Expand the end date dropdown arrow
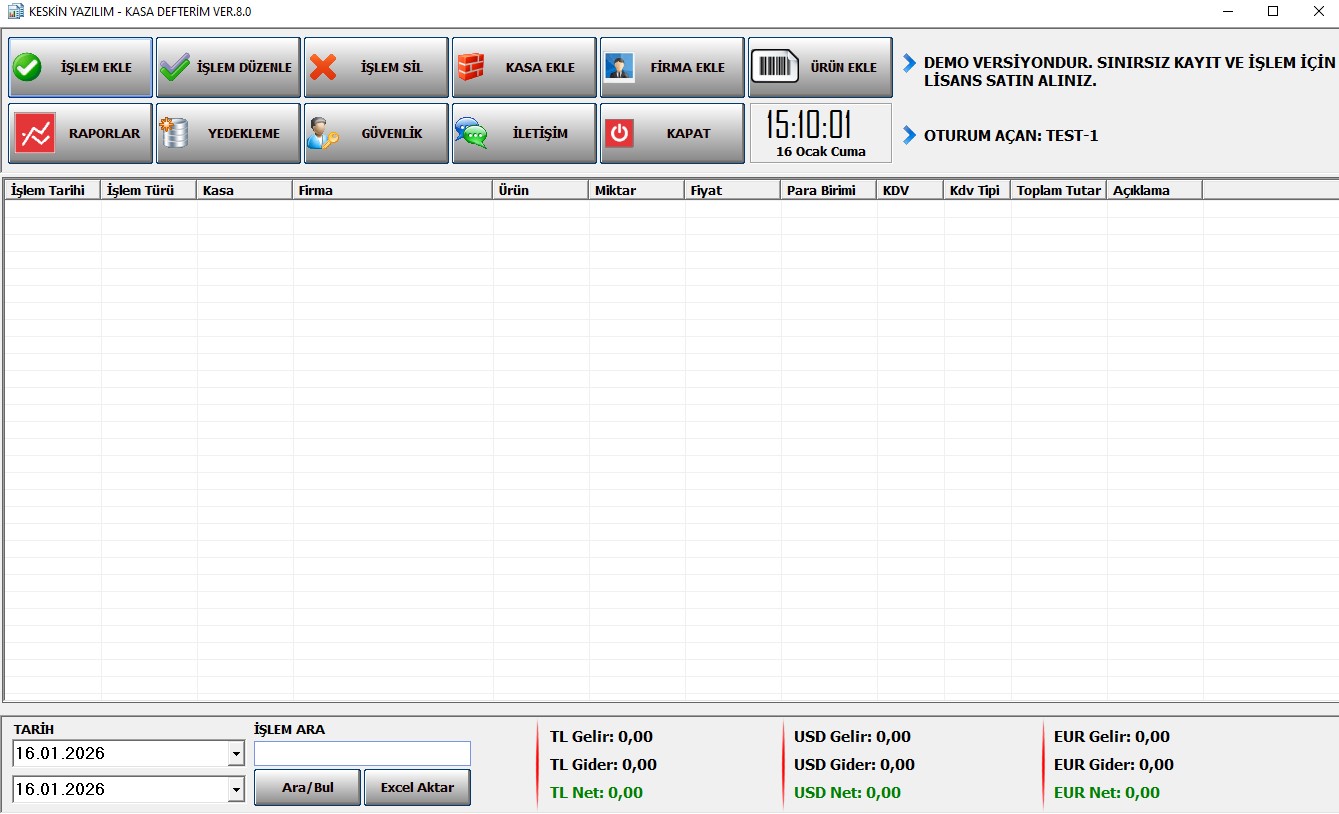The width and height of the screenshot is (1339, 814). pyautogui.click(x=236, y=790)
